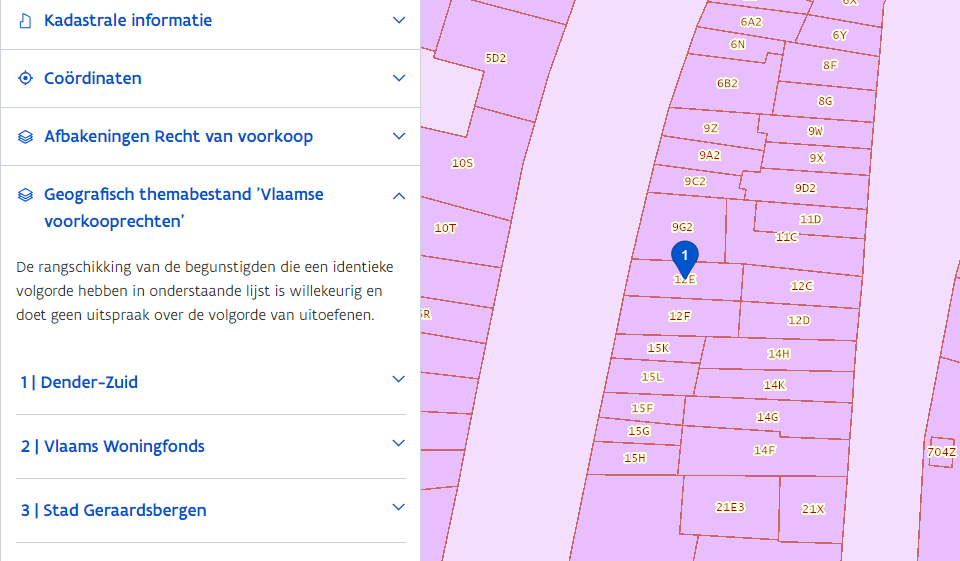Click the Afbakeningen Recht van voorkoop layers icon
Viewport: 960px width, 561px height.
coord(26,136)
